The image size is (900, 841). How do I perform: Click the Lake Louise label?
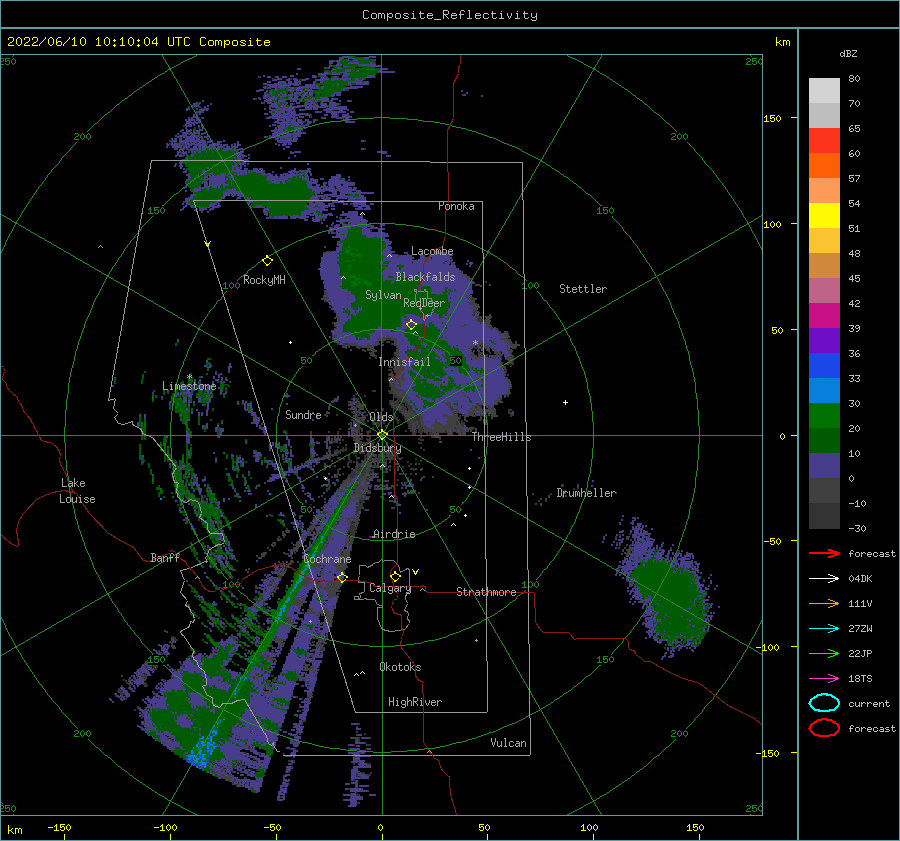77,491
